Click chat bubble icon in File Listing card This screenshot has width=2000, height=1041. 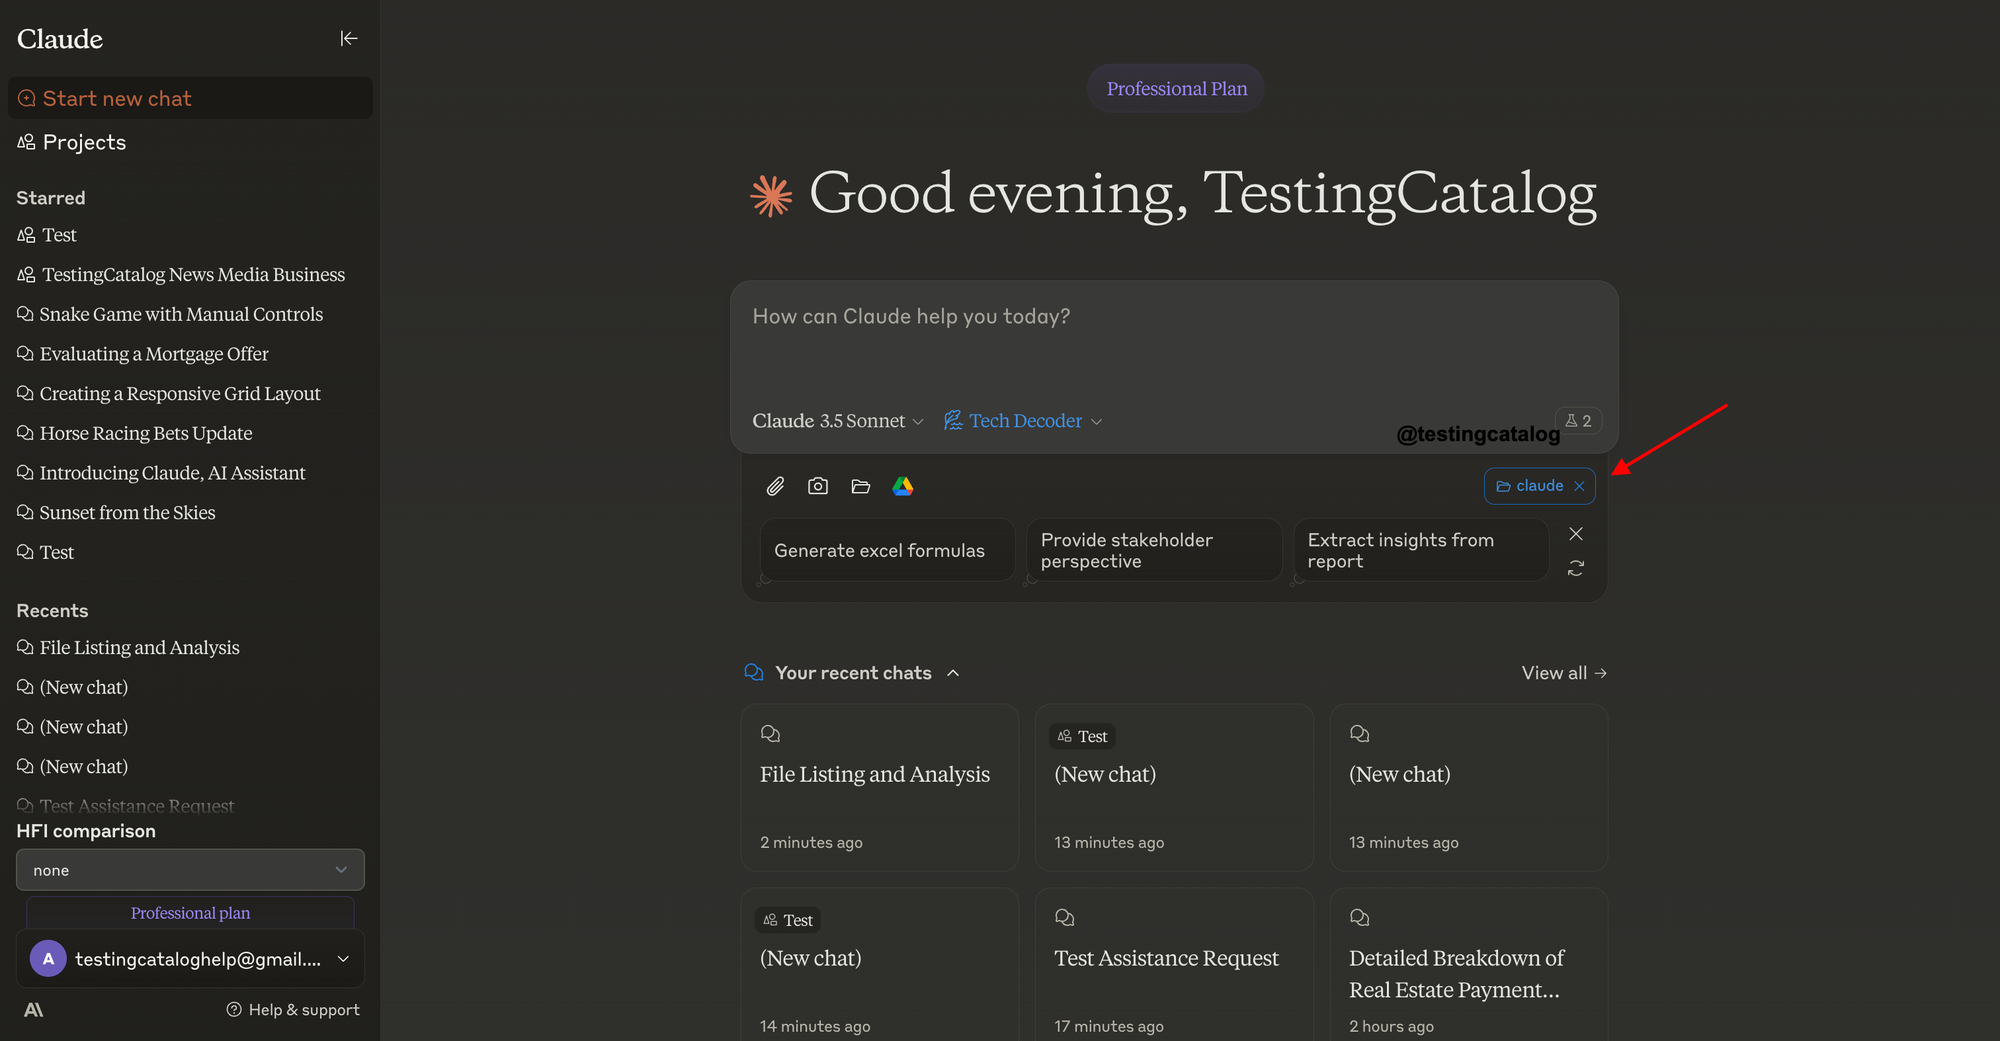[770, 734]
